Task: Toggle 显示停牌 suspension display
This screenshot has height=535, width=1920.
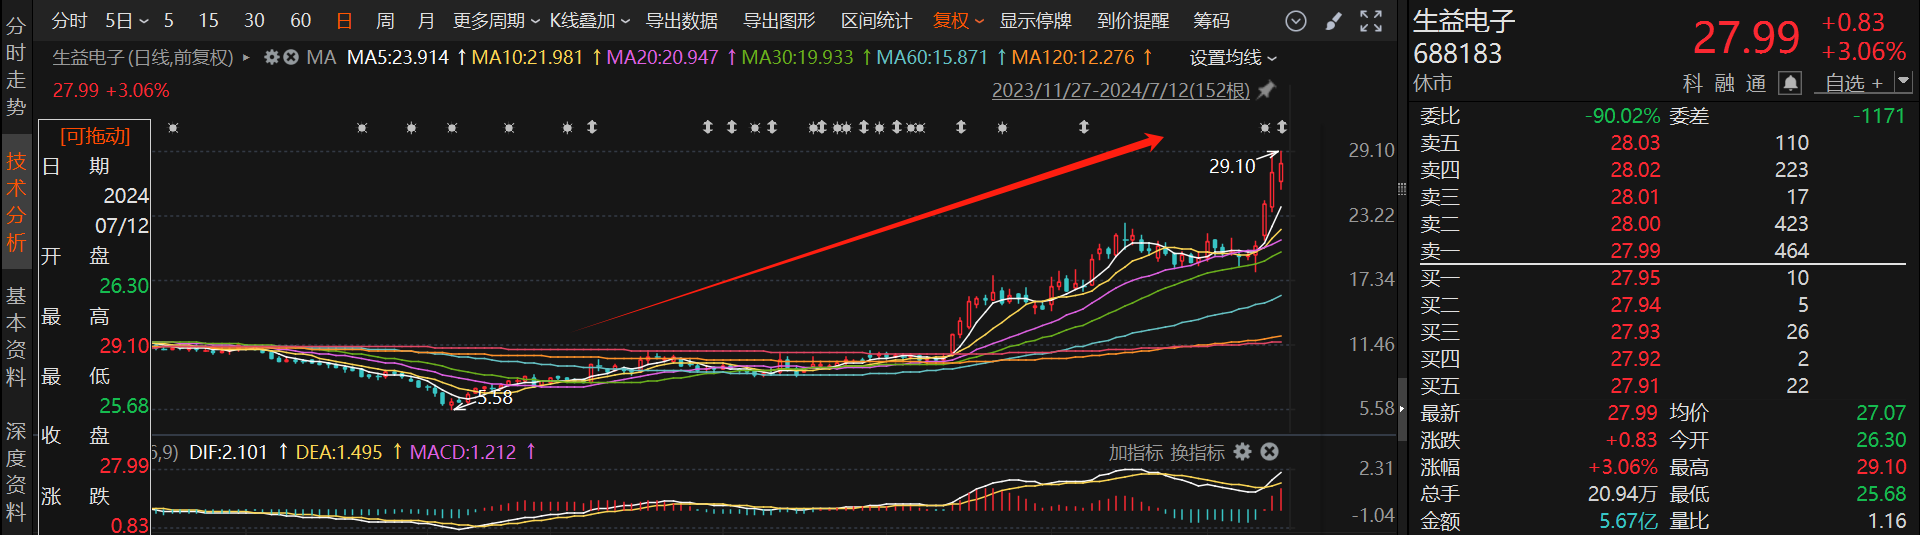Action: [1036, 21]
